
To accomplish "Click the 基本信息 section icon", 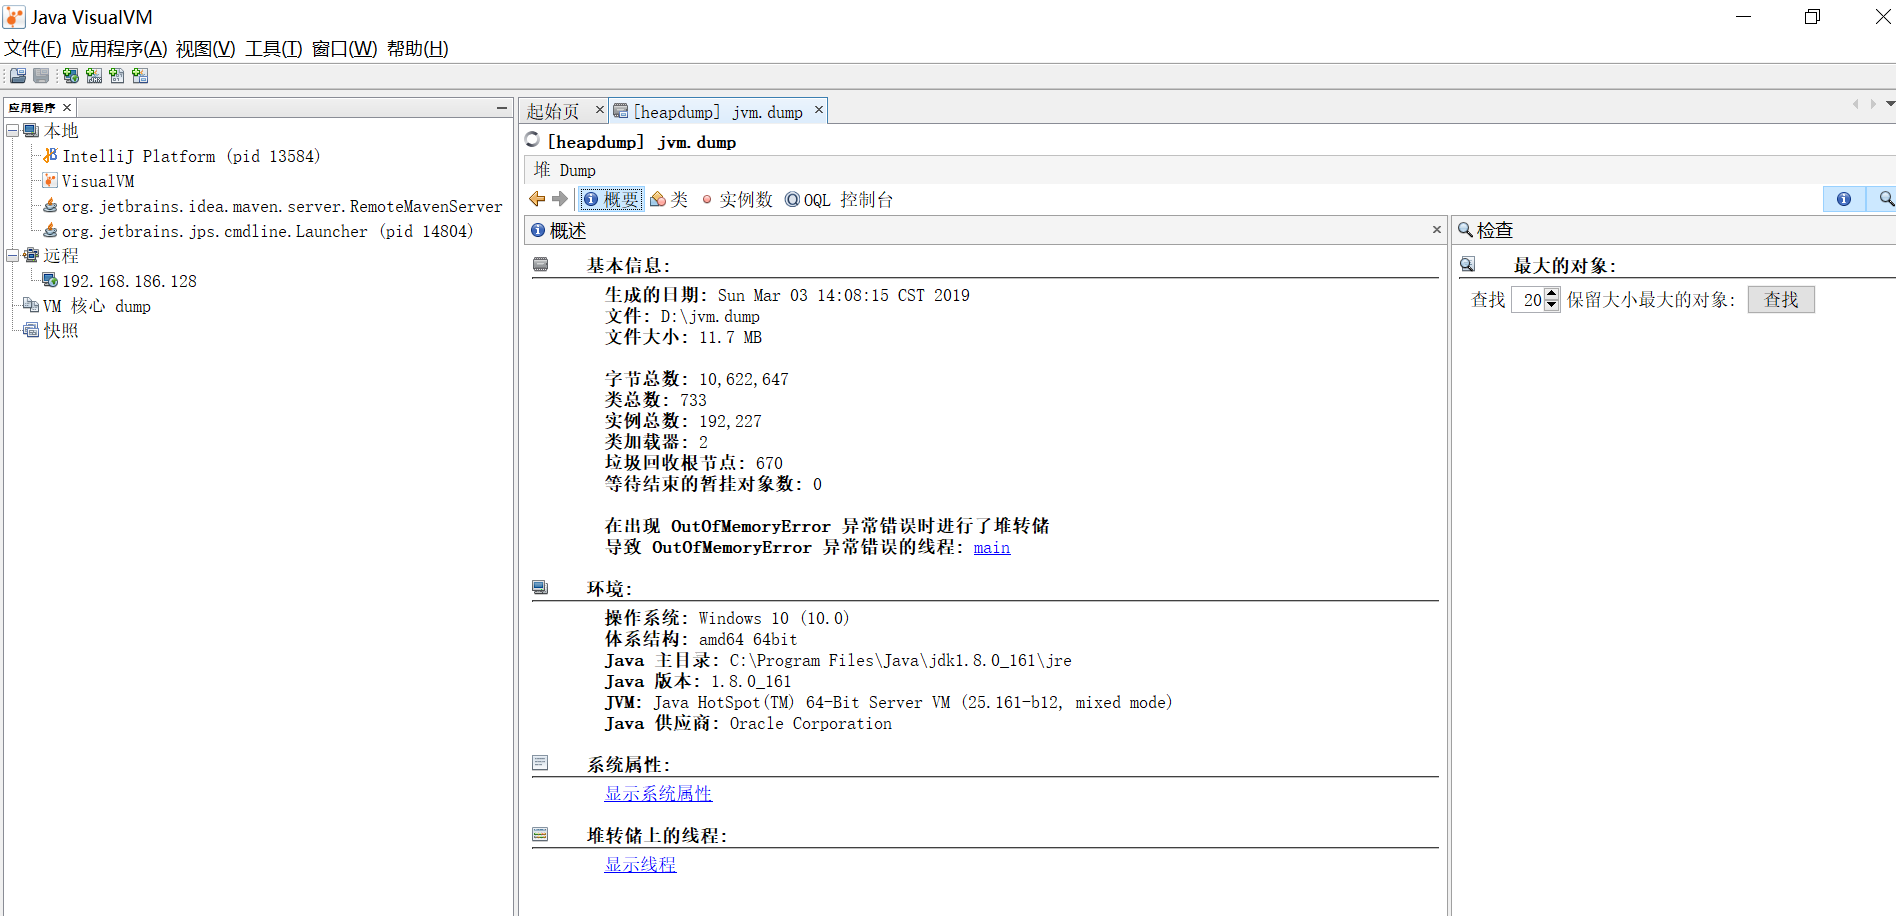I will click(x=541, y=264).
